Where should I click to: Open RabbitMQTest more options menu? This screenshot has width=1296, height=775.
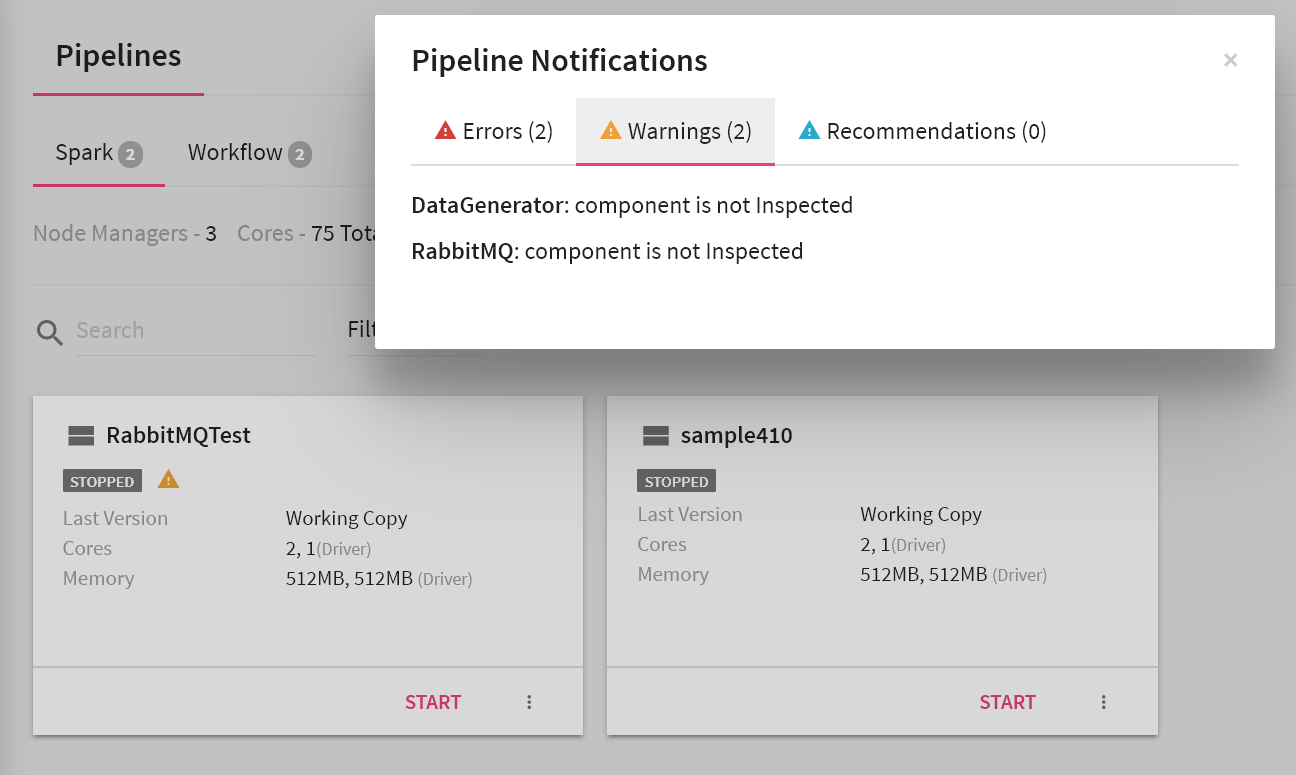coord(529,702)
